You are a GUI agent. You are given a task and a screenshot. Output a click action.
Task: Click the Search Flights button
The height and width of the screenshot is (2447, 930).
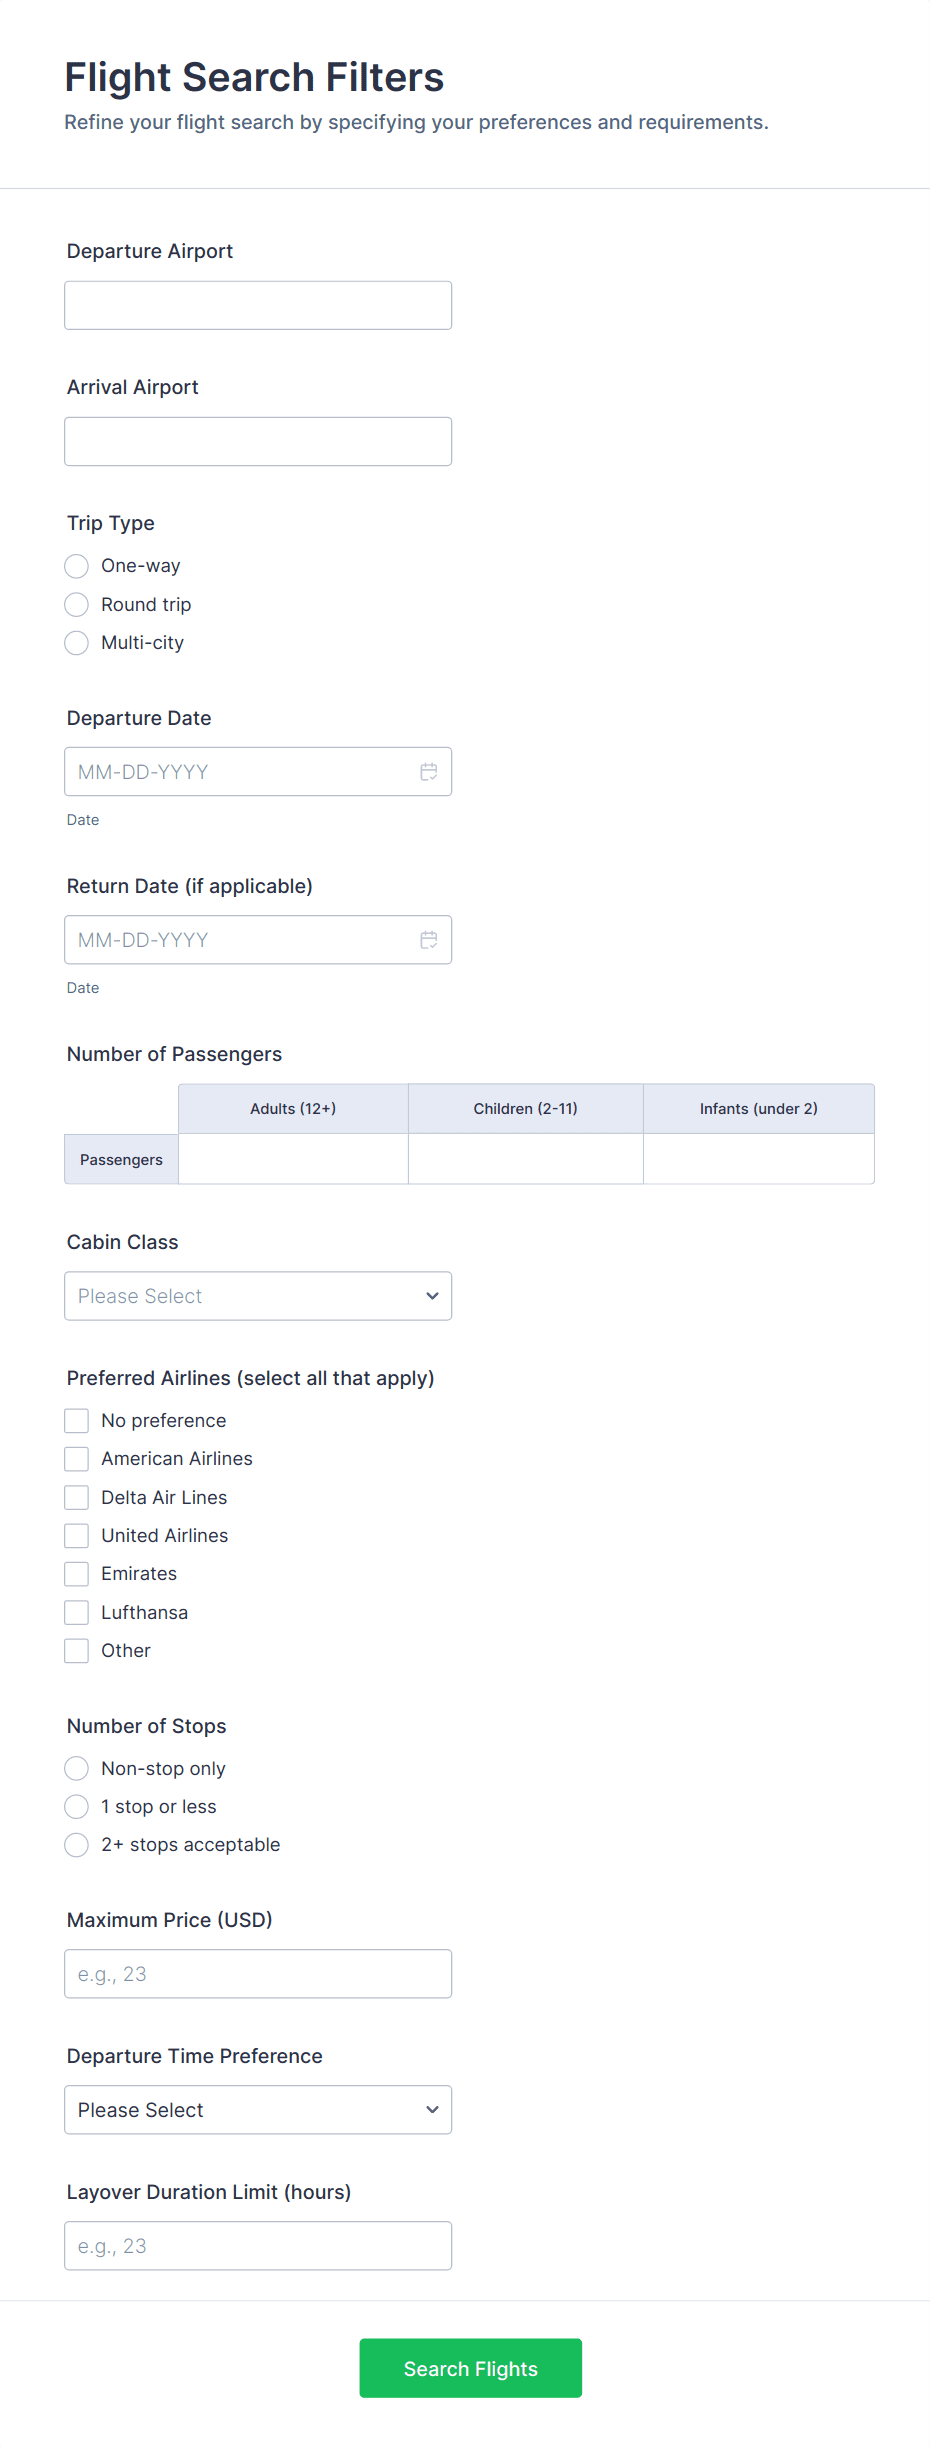tap(470, 2368)
